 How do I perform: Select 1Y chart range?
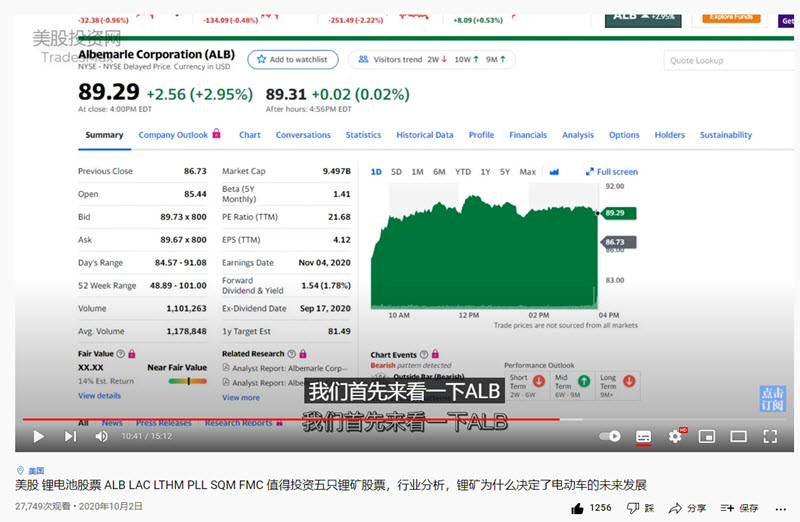click(485, 172)
